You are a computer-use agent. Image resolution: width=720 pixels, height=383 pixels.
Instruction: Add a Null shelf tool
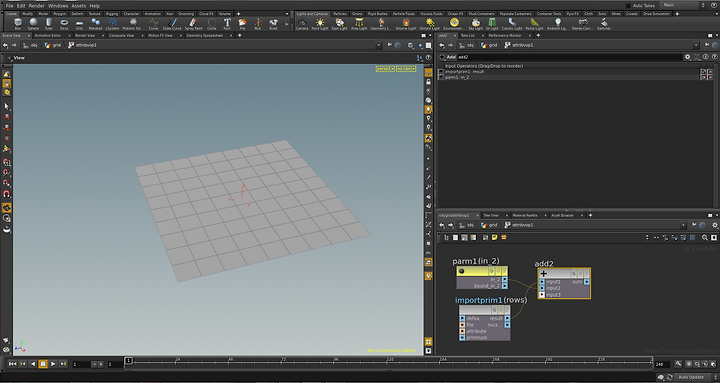(x=258, y=23)
